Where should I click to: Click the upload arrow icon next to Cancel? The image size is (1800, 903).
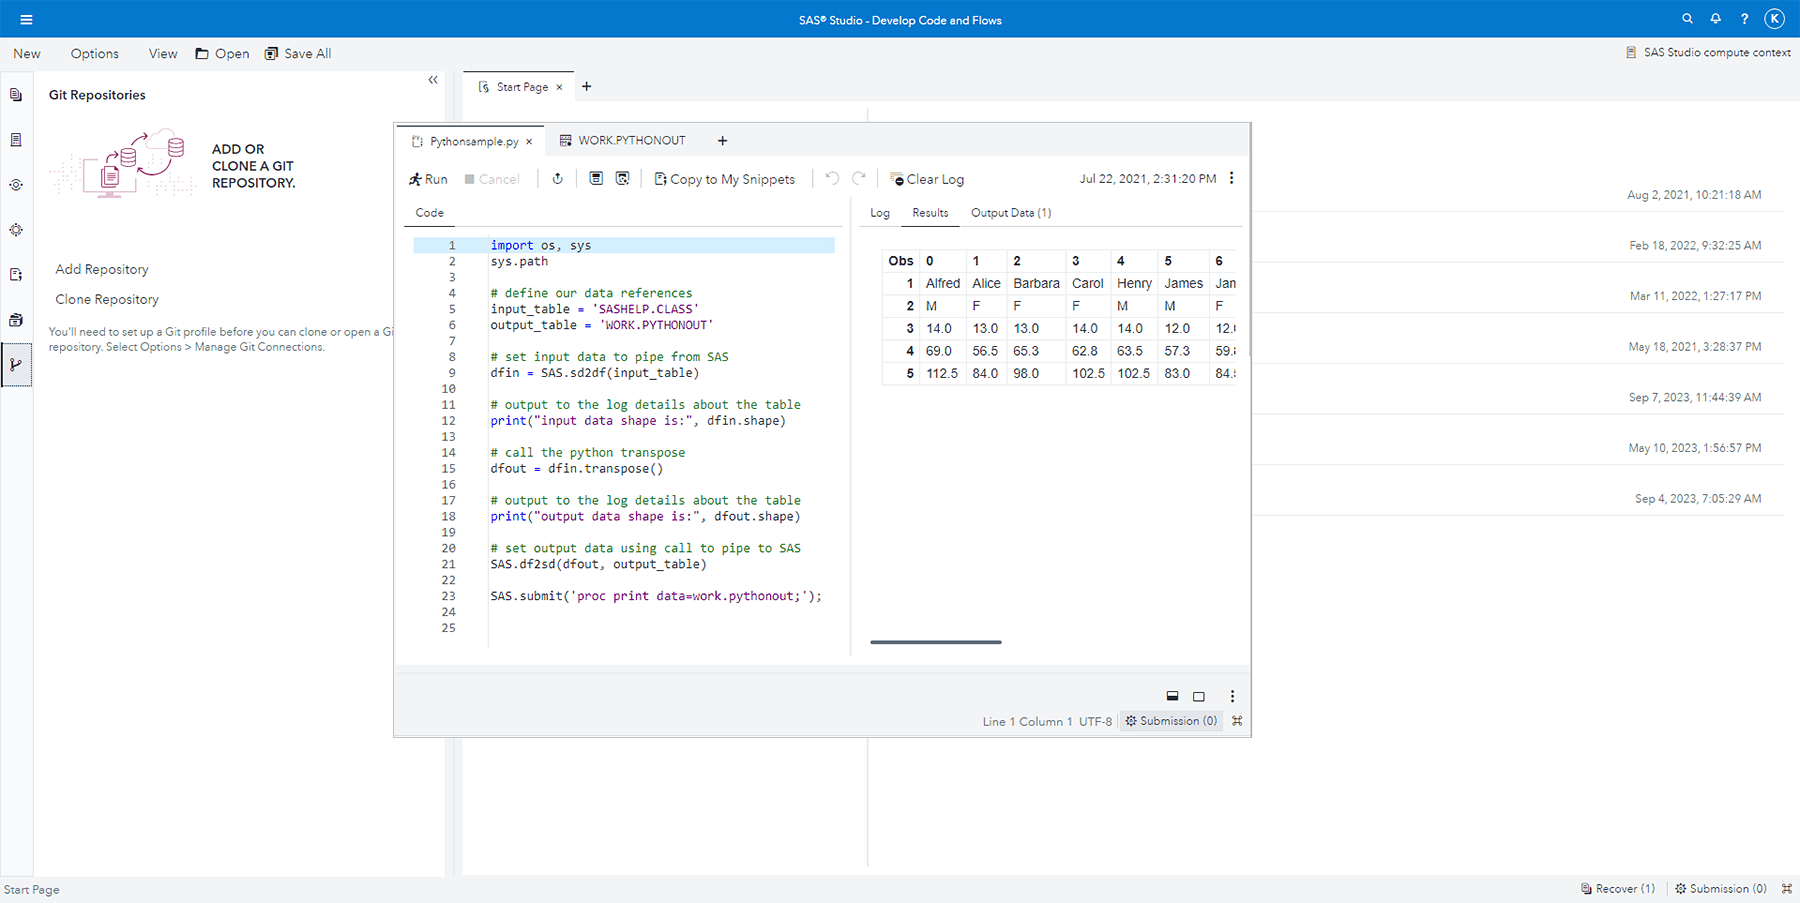(558, 178)
